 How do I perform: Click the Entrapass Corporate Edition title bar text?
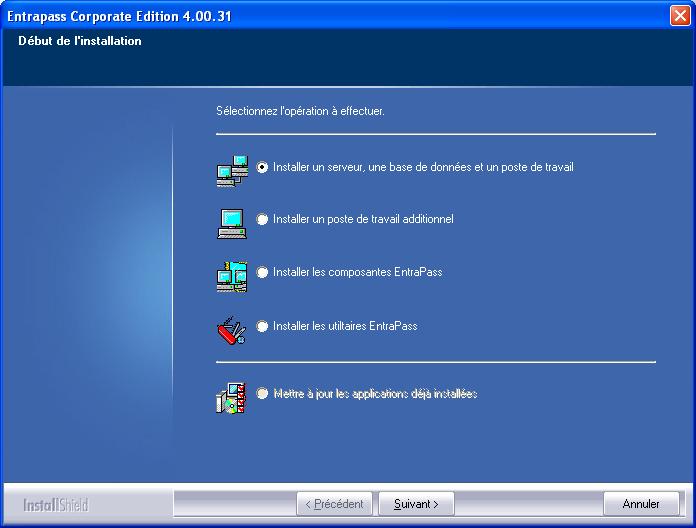click(x=119, y=16)
